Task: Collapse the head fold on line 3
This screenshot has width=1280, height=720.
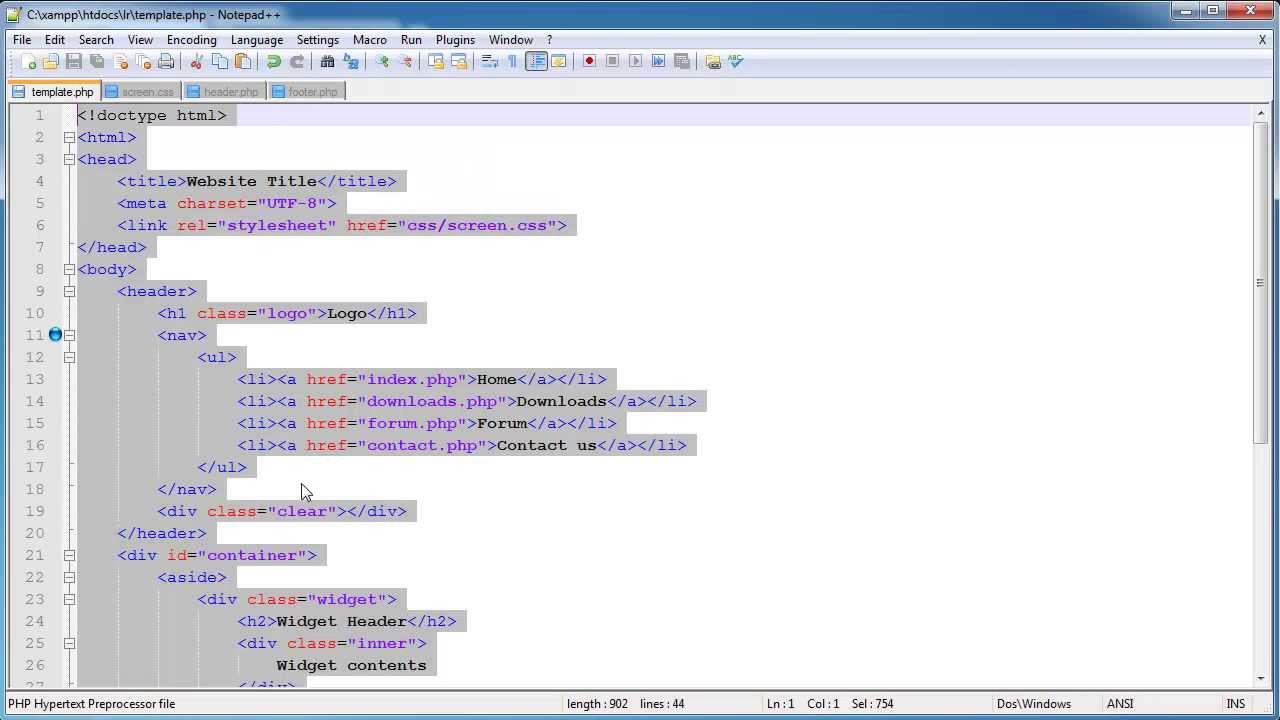Action: 69,159
